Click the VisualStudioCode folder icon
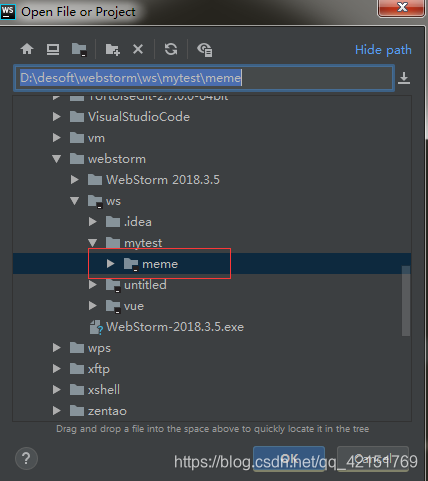Screen dimensions: 428x481 tap(77, 117)
